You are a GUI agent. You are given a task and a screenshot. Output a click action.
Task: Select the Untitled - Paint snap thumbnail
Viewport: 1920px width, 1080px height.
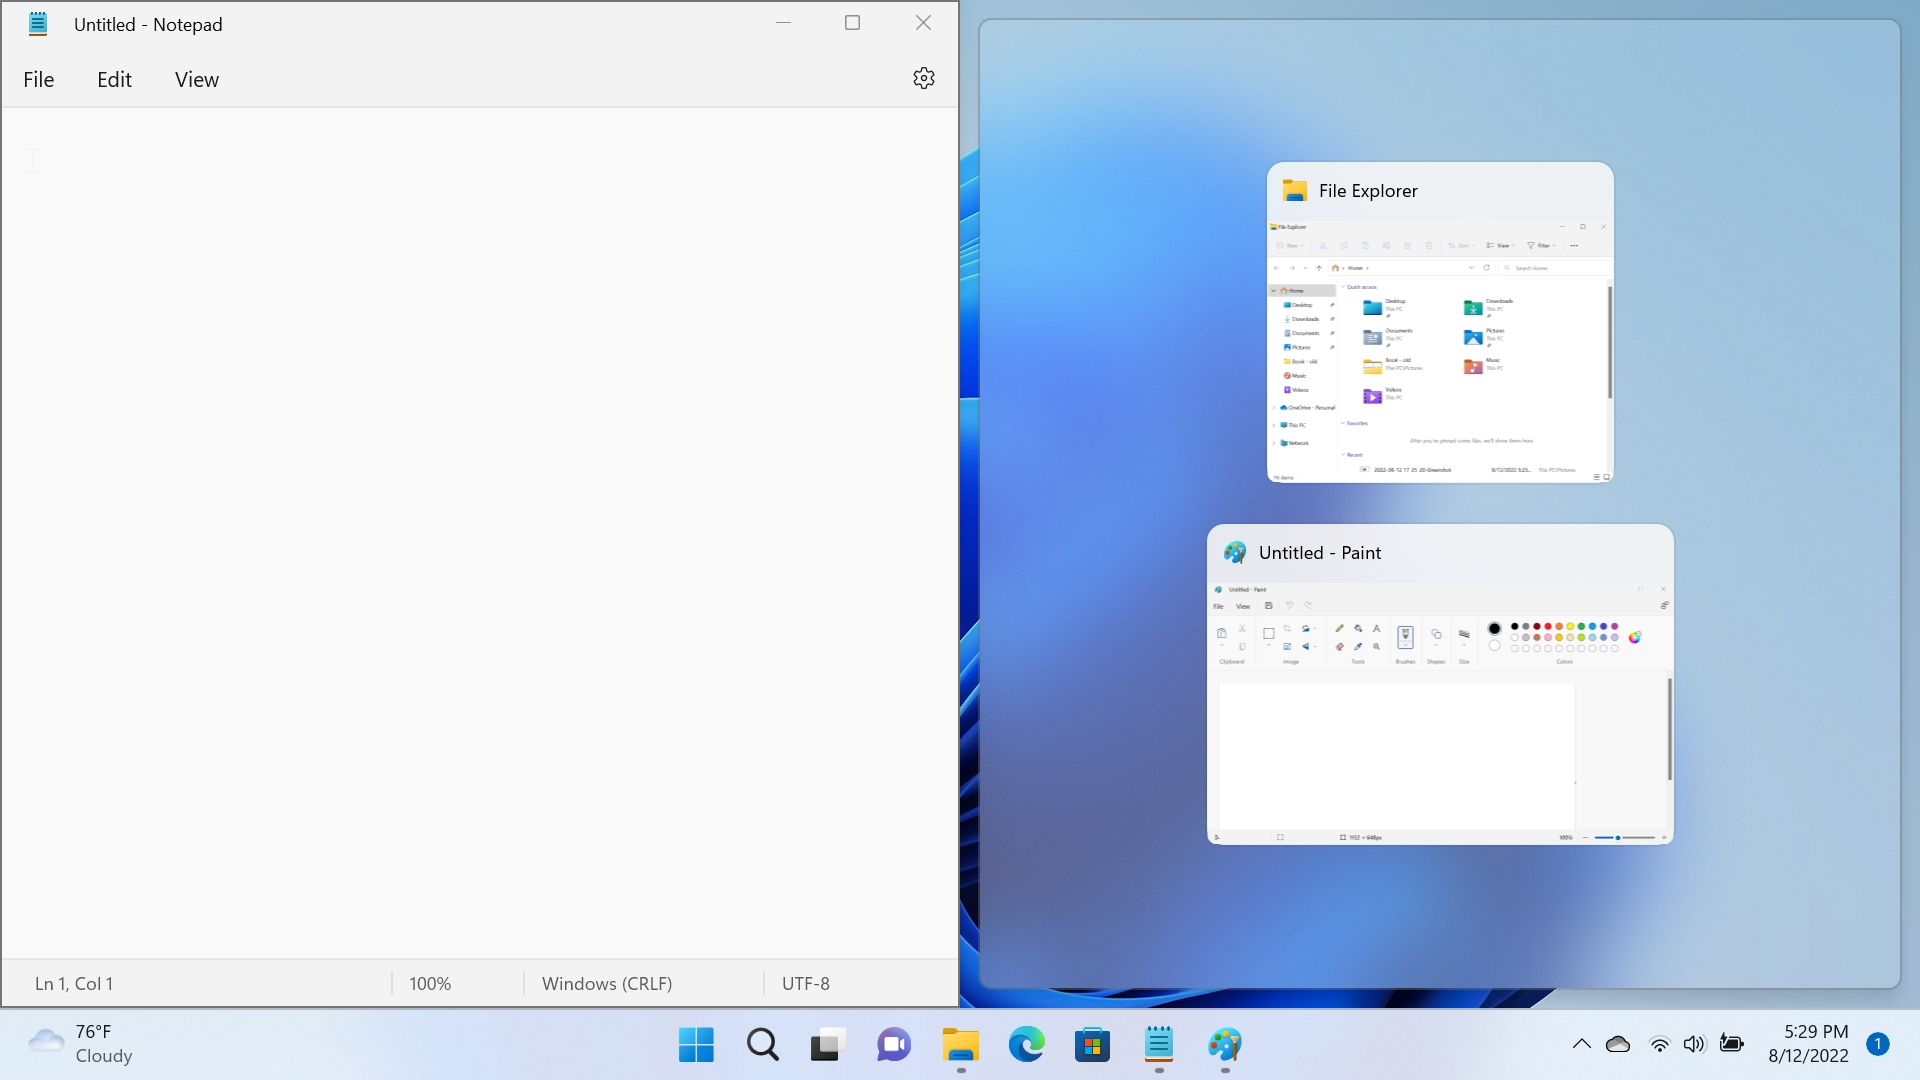pos(1440,684)
